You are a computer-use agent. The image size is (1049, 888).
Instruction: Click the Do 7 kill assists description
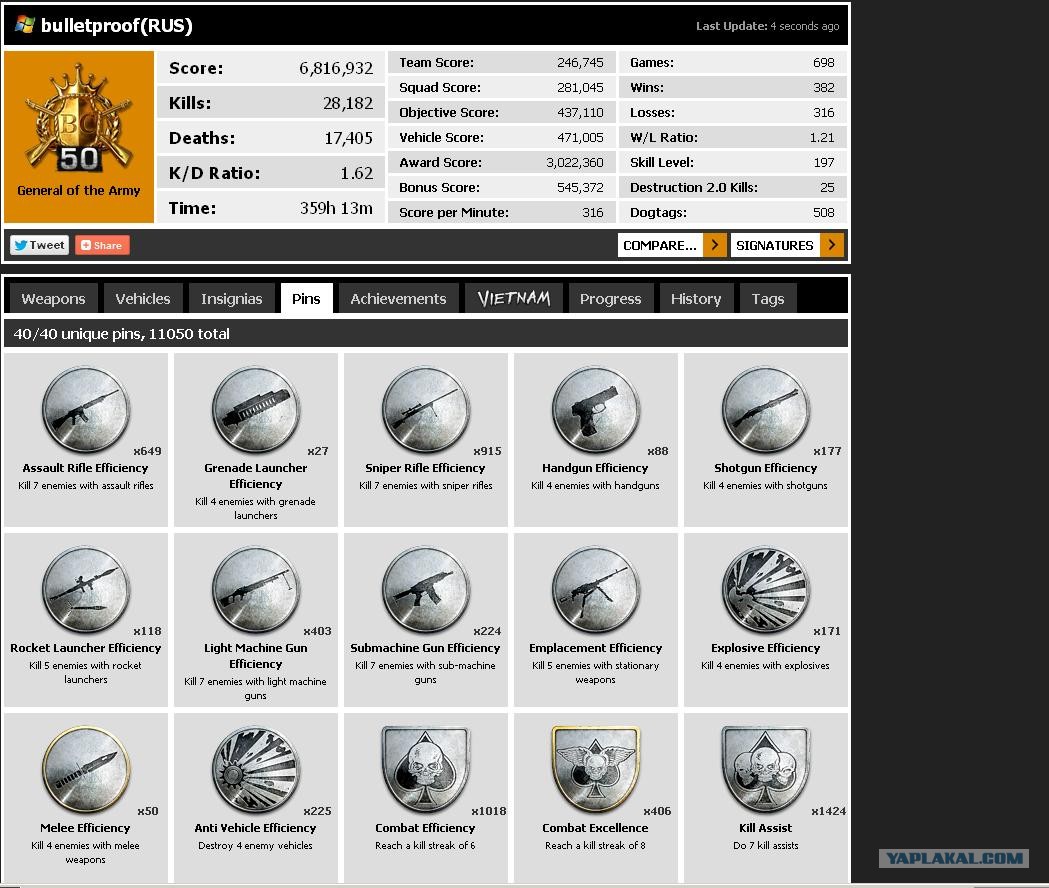coord(765,845)
